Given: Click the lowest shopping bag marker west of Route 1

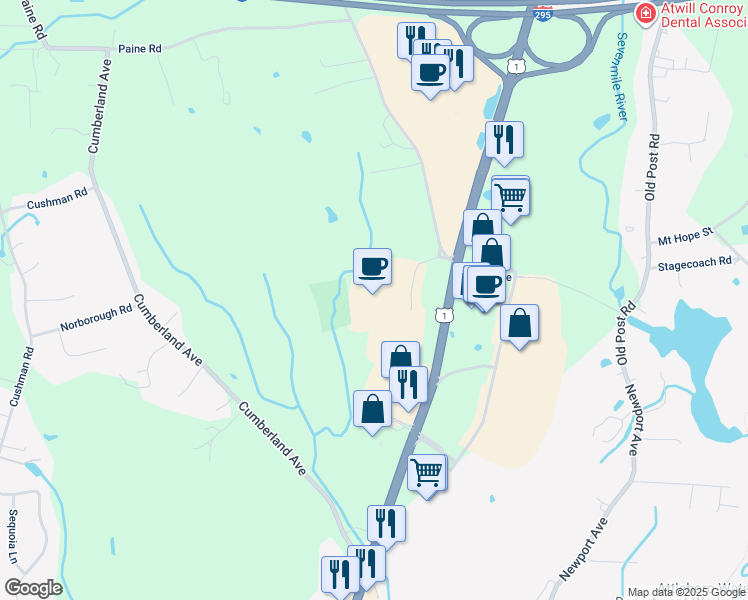Looking at the screenshot, I should [372, 411].
